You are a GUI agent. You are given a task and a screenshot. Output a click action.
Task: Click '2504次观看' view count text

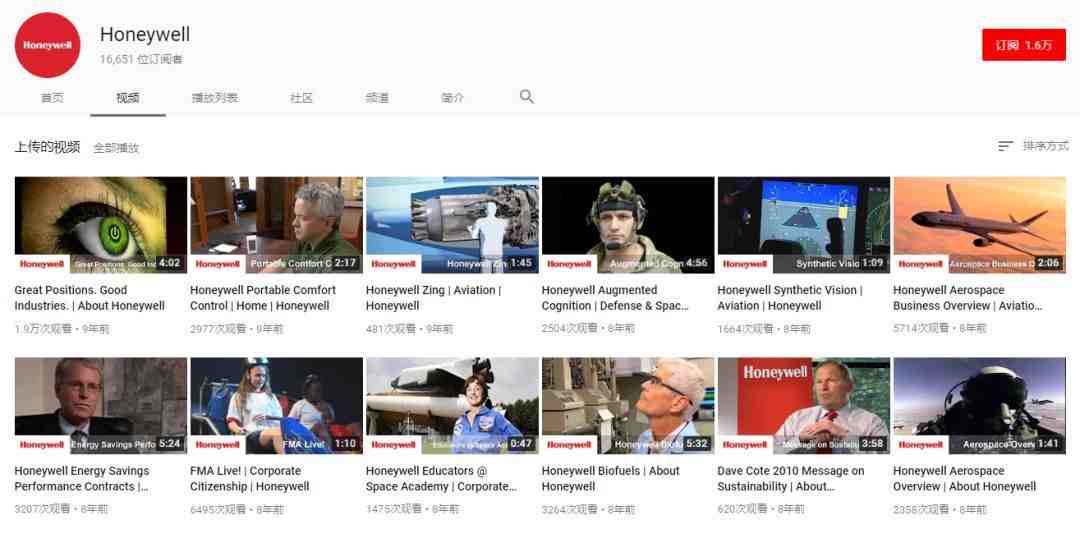point(570,329)
